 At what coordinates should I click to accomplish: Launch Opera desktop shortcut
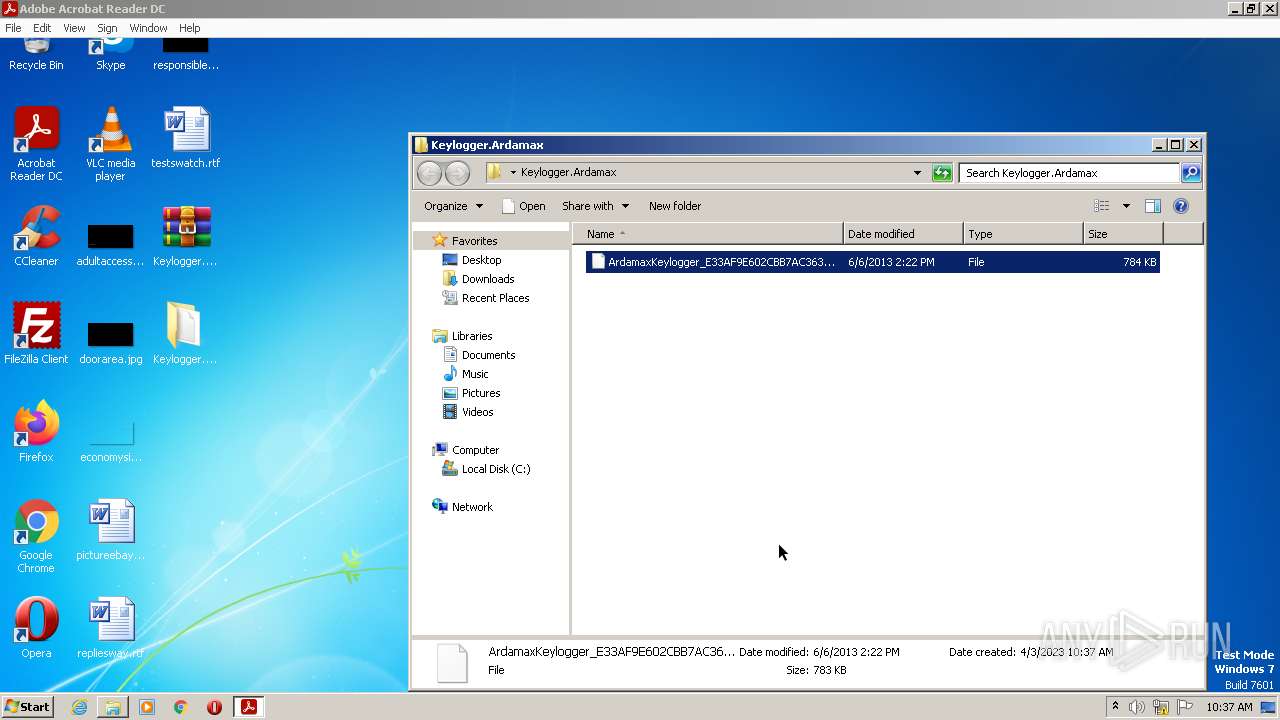click(x=36, y=628)
